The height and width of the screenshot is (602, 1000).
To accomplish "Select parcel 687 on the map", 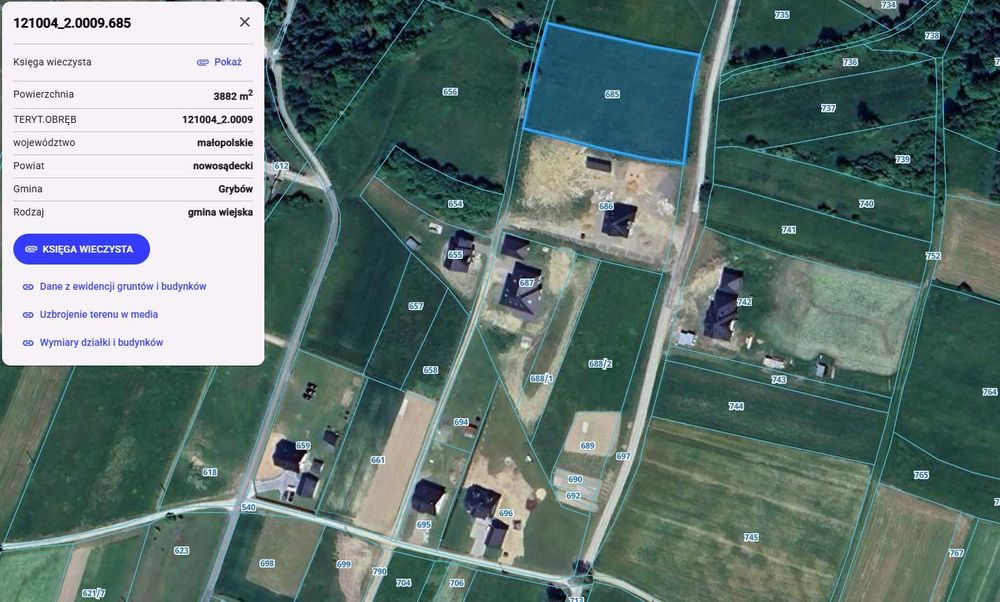I will [527, 283].
